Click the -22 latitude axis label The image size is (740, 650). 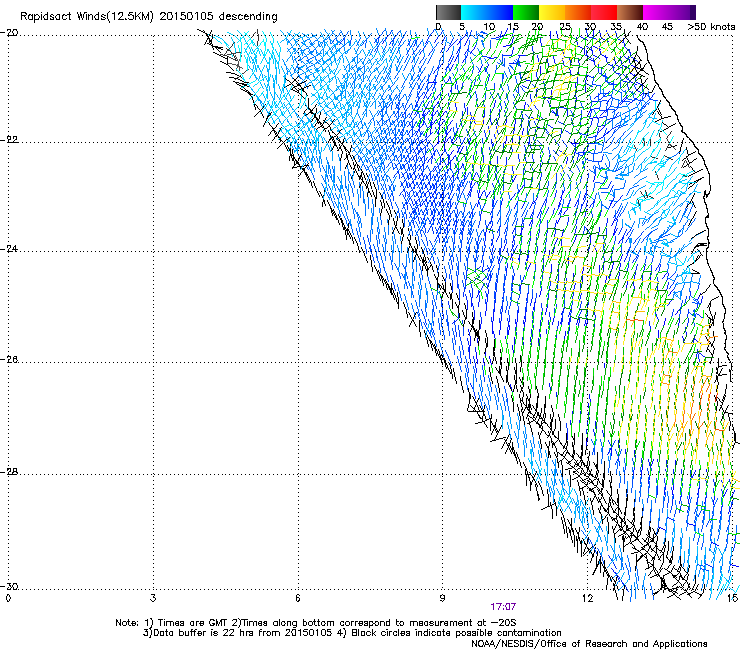[9, 139]
